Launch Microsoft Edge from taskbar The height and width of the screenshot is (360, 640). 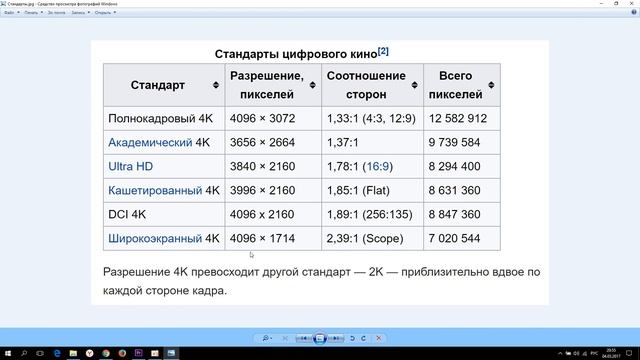pos(57,353)
